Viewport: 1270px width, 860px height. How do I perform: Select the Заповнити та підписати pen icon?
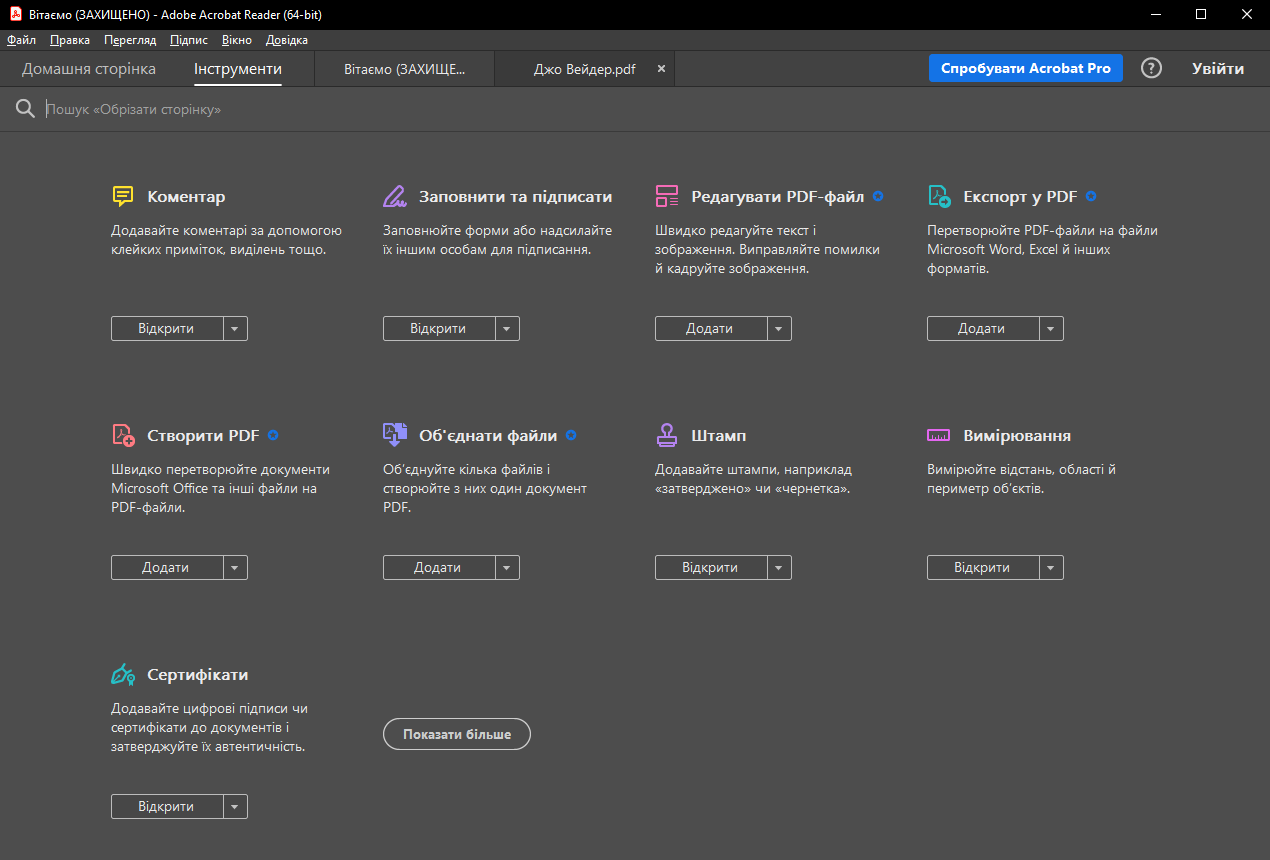394,196
